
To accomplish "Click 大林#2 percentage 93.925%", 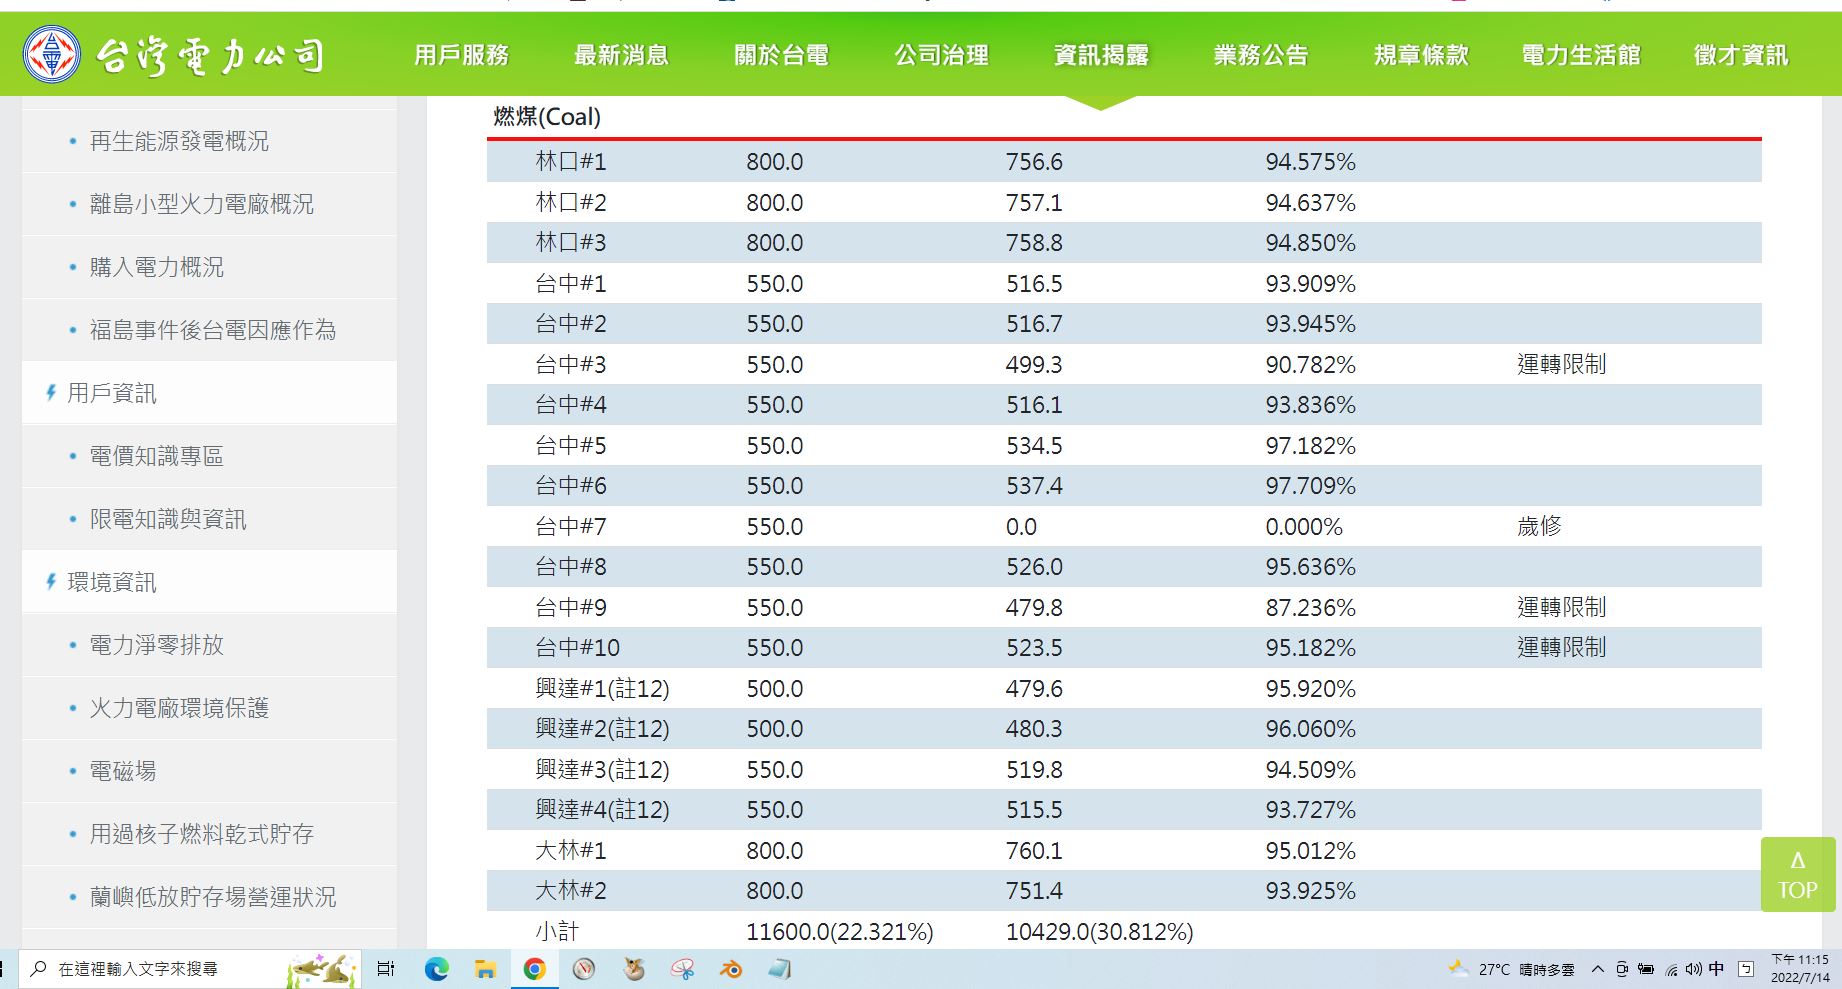I will 1310,890.
